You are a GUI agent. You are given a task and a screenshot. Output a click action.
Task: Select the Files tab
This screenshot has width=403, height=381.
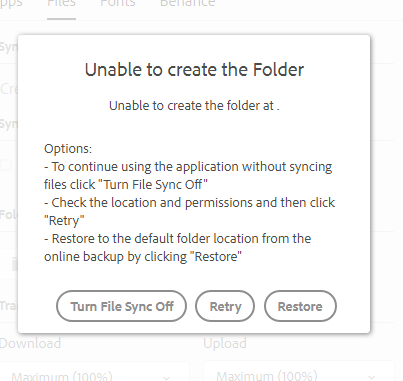[x=61, y=3]
